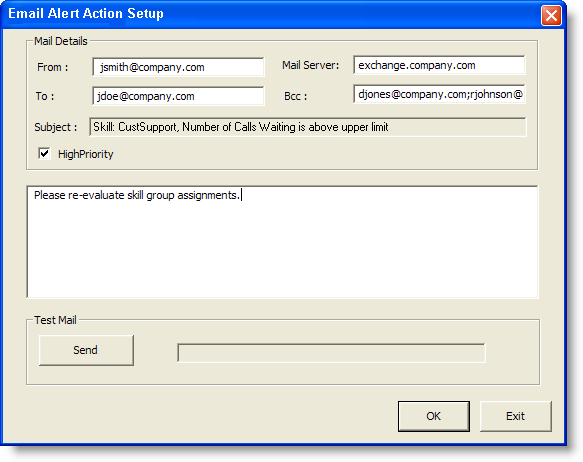
Task: Click inside the Bcc recipients field
Action: (x=439, y=94)
